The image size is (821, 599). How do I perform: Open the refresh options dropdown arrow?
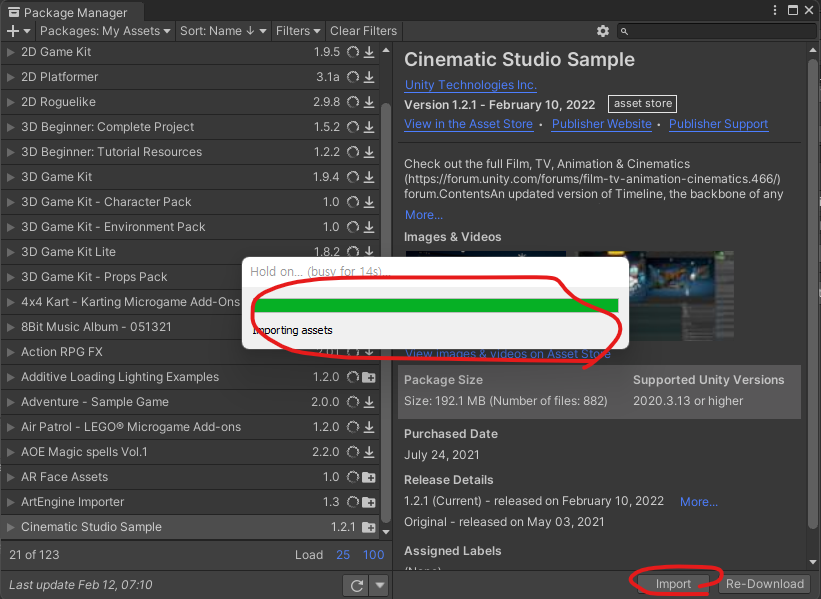(380, 585)
